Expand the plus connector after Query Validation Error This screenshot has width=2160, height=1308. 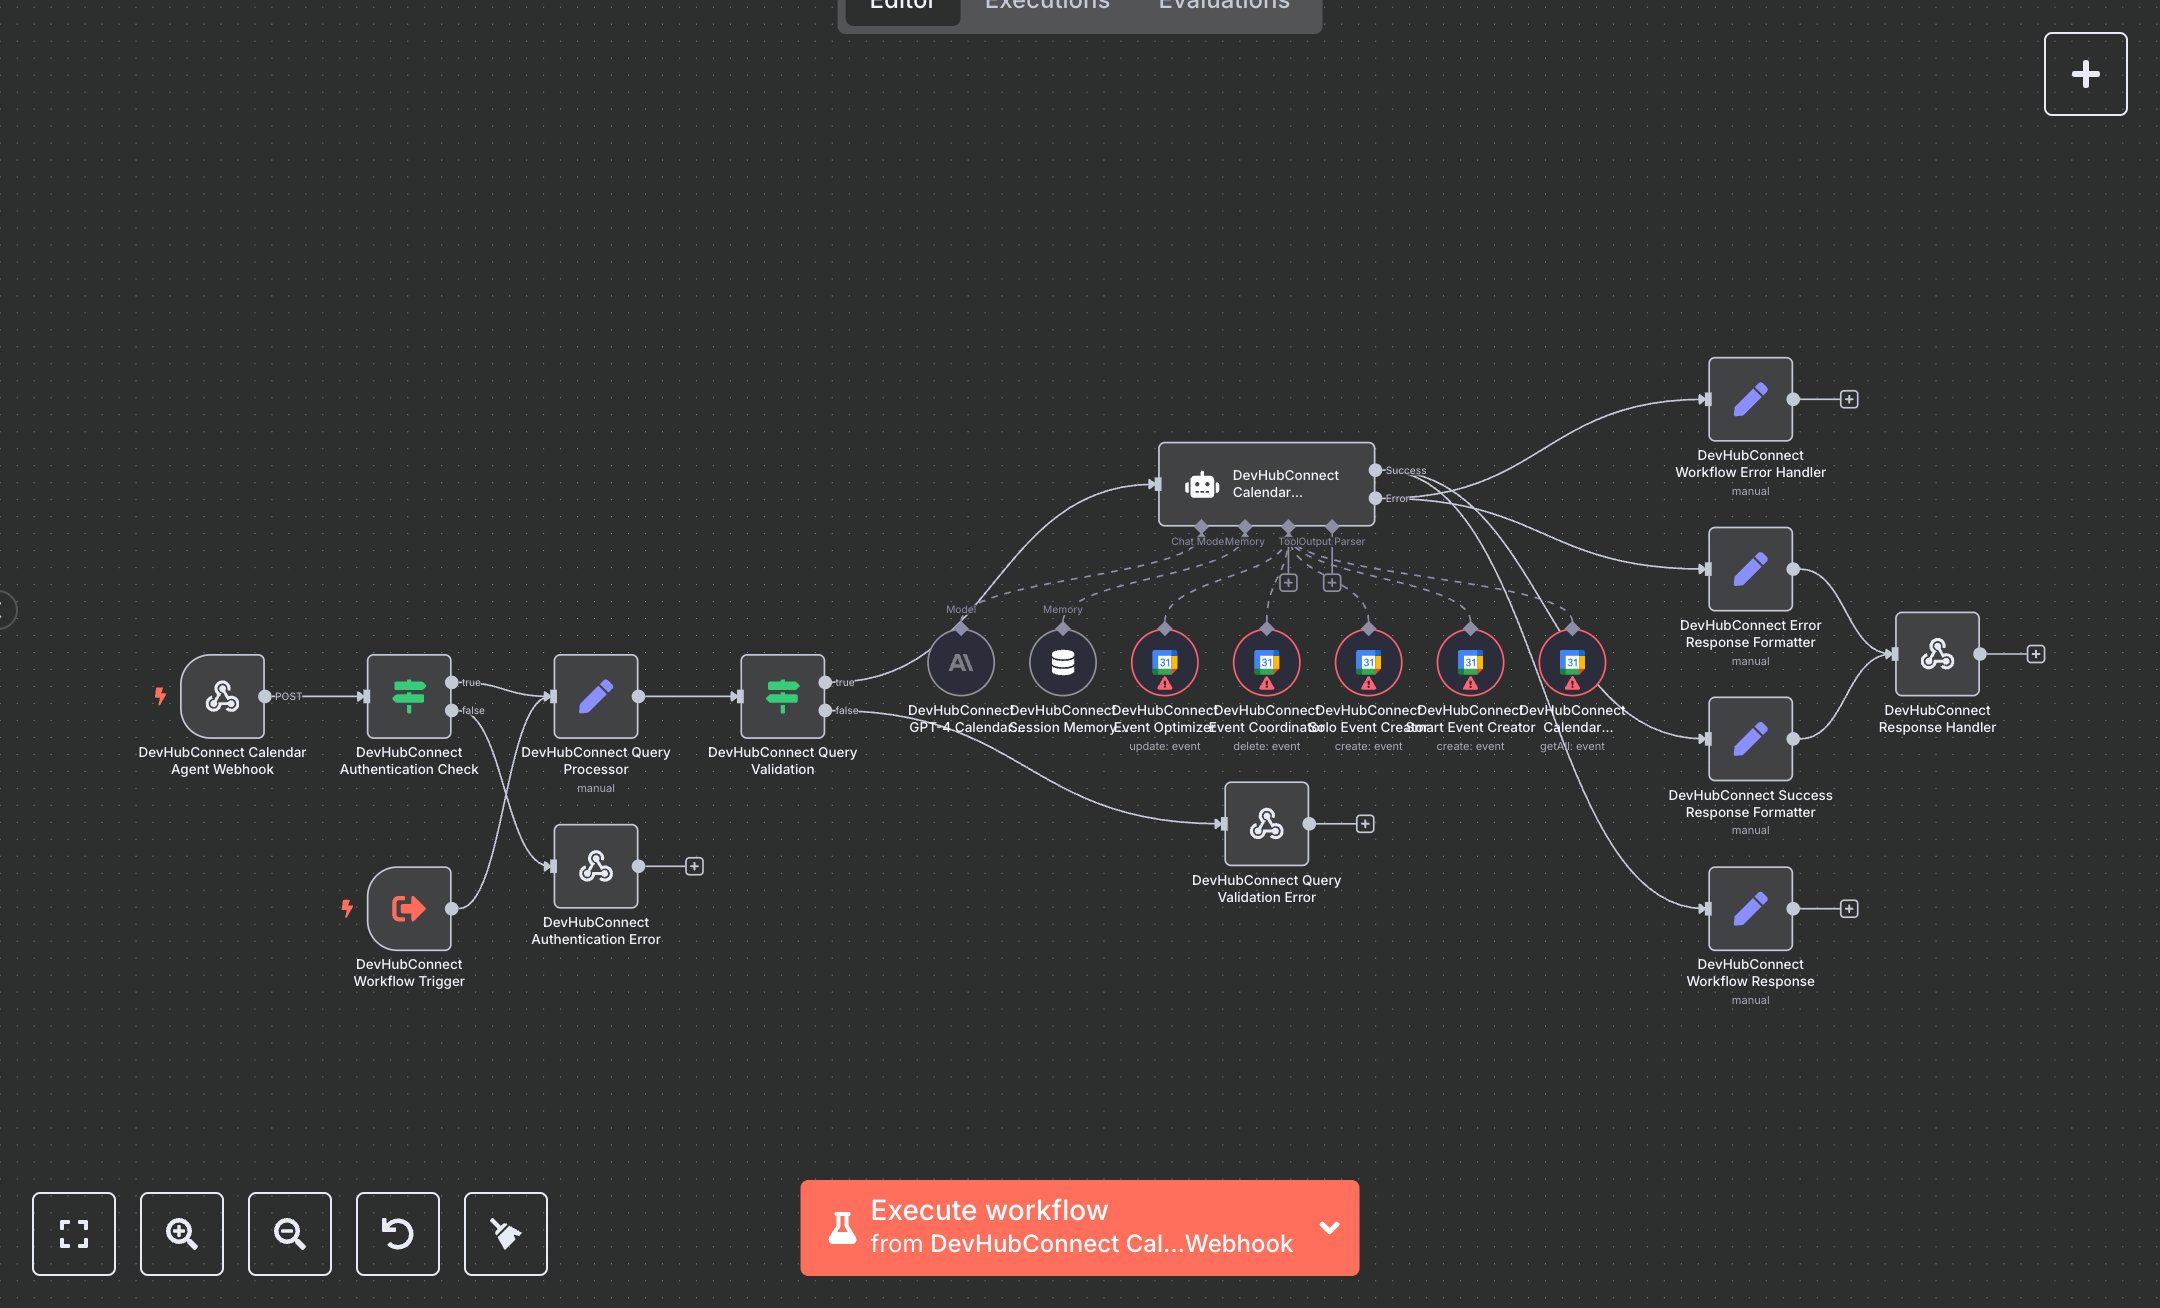[1365, 824]
